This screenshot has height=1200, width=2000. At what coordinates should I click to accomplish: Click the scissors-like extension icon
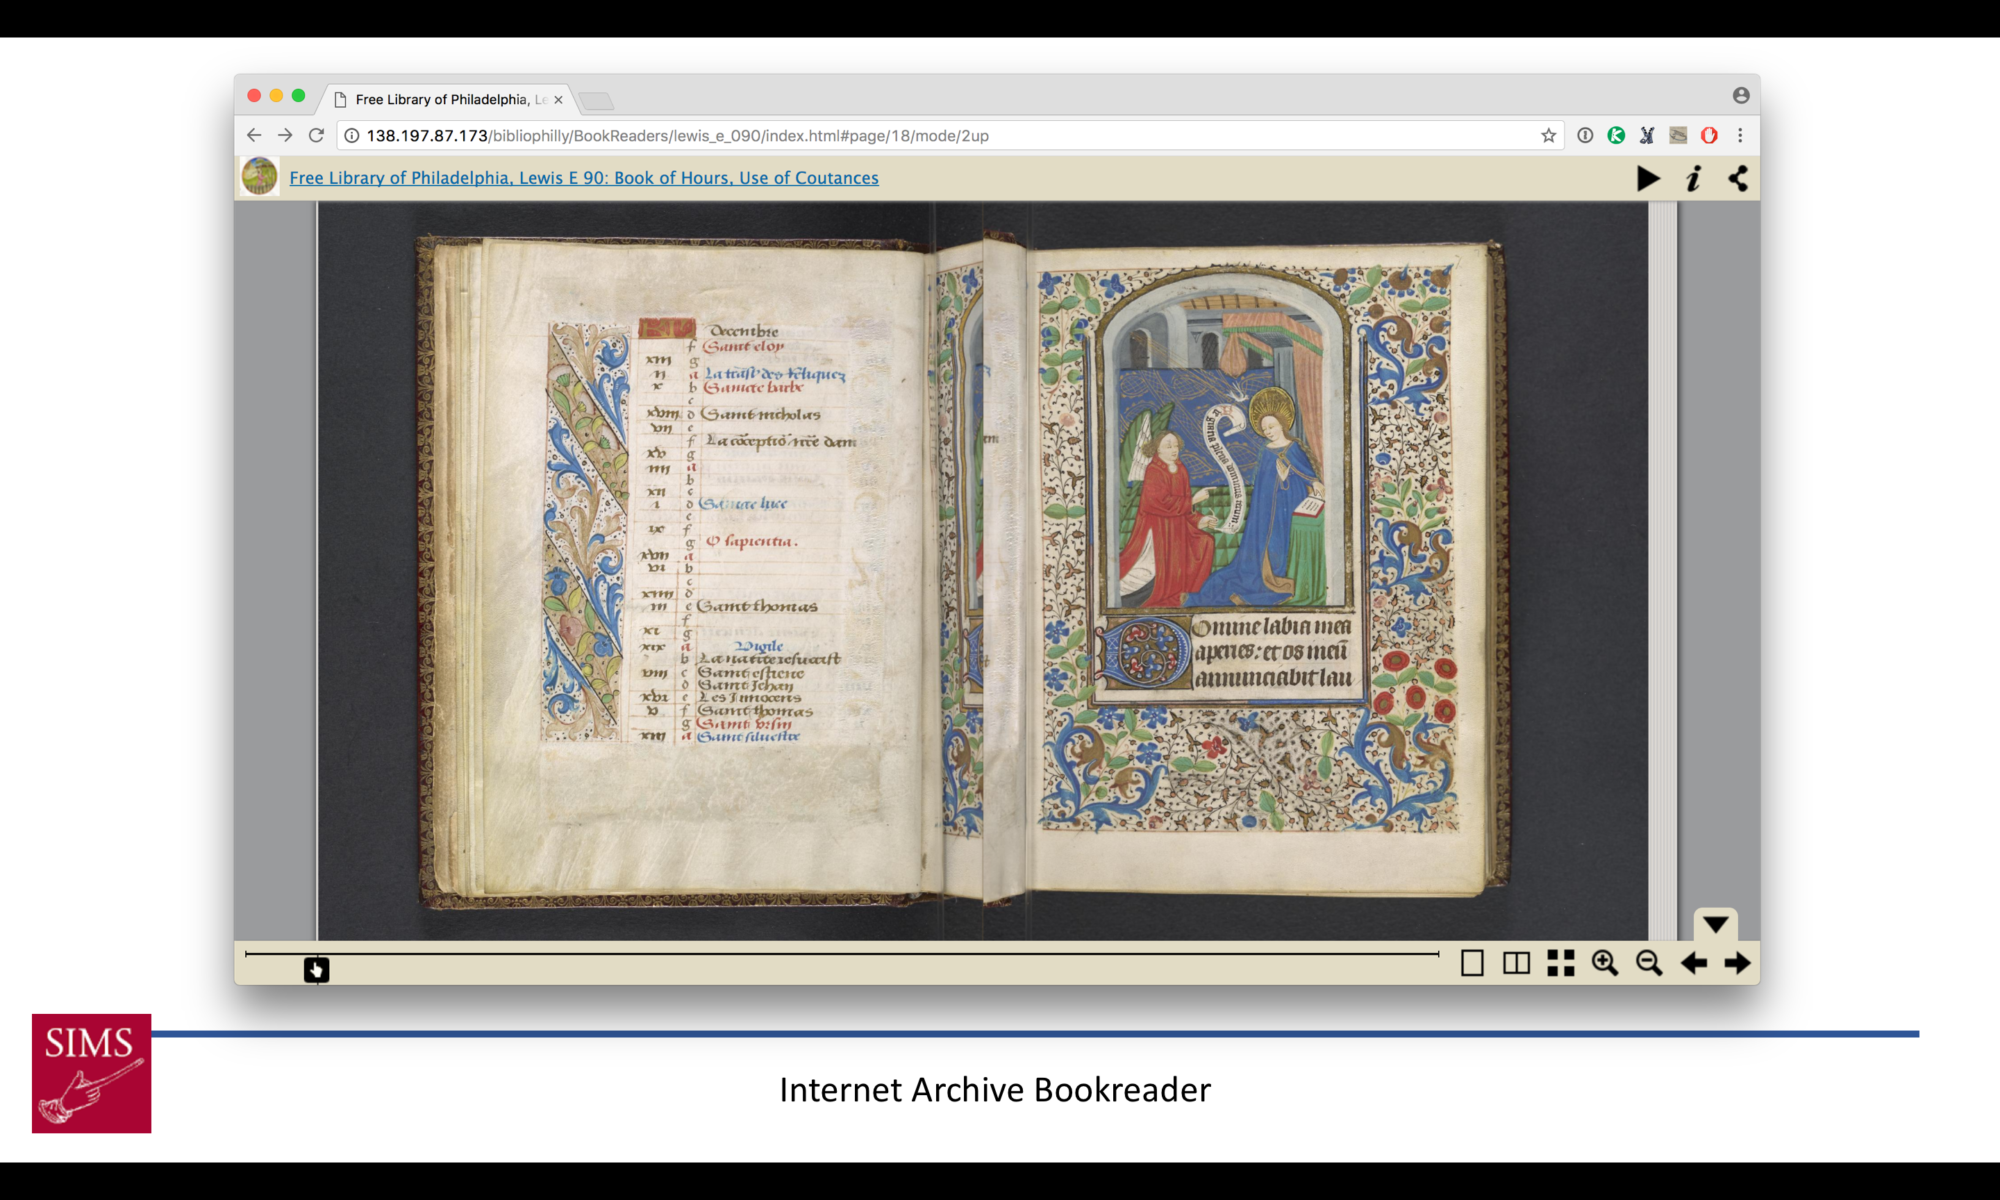[x=1647, y=135]
